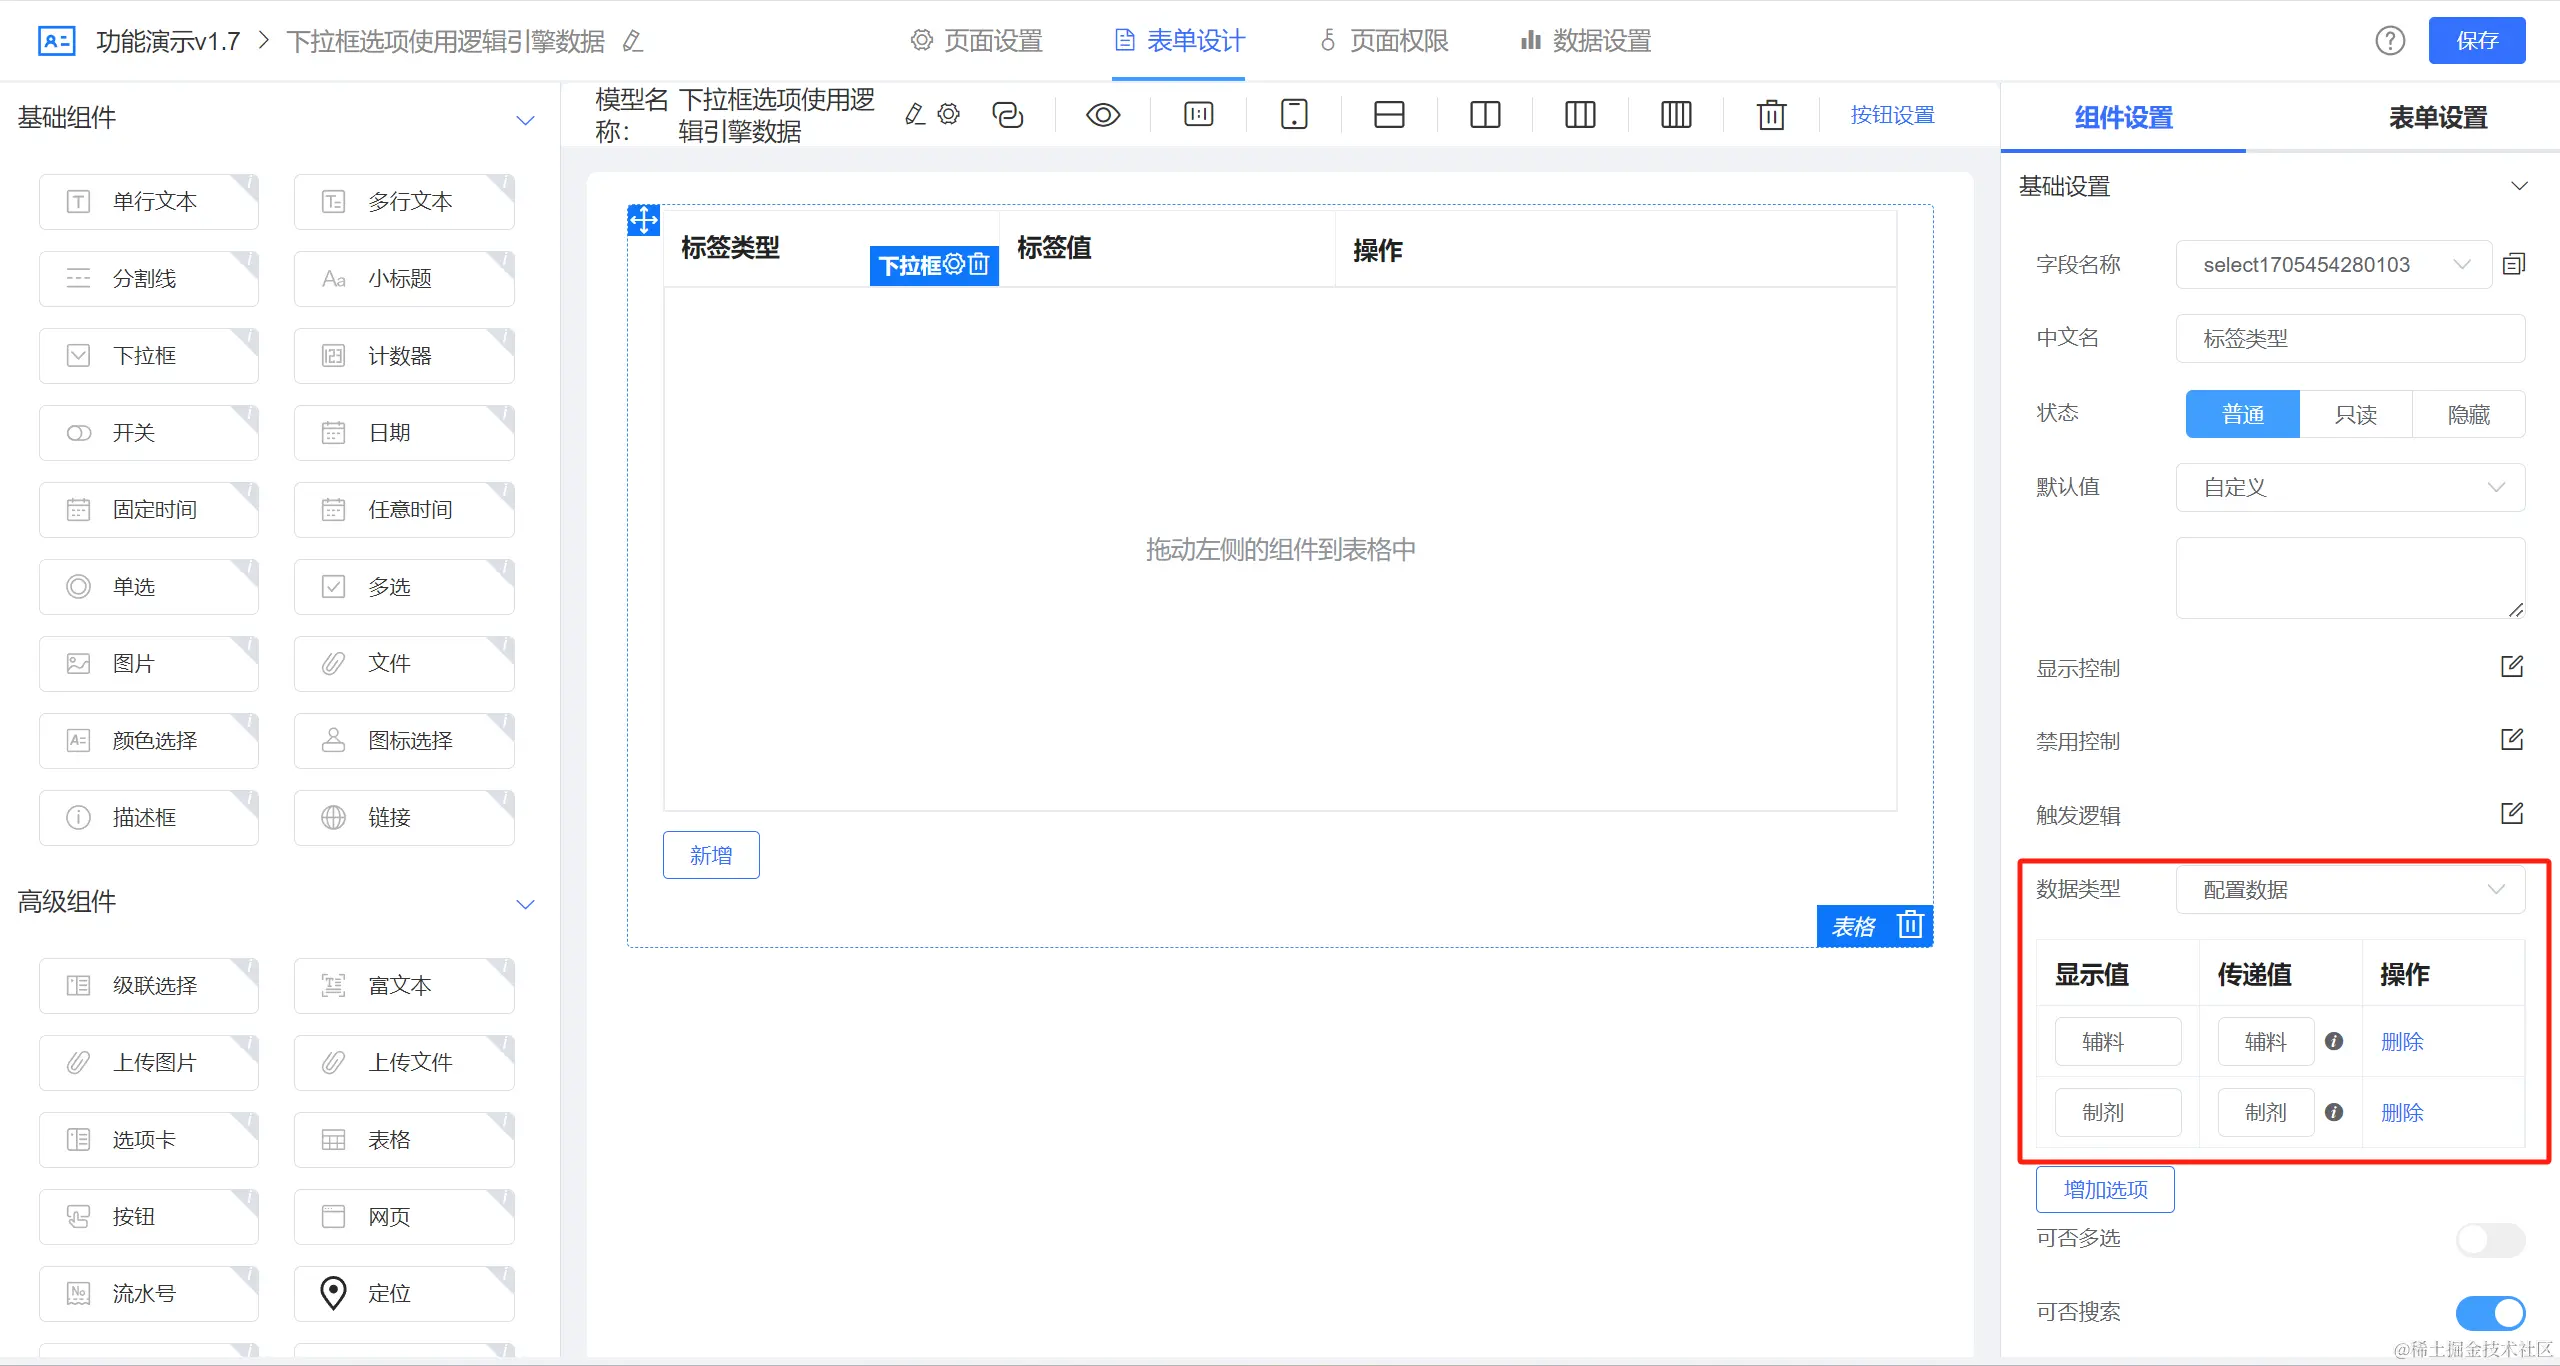Switch to the 表单设置 tab
Image resolution: width=2560 pixels, height=1366 pixels.
(x=2438, y=117)
